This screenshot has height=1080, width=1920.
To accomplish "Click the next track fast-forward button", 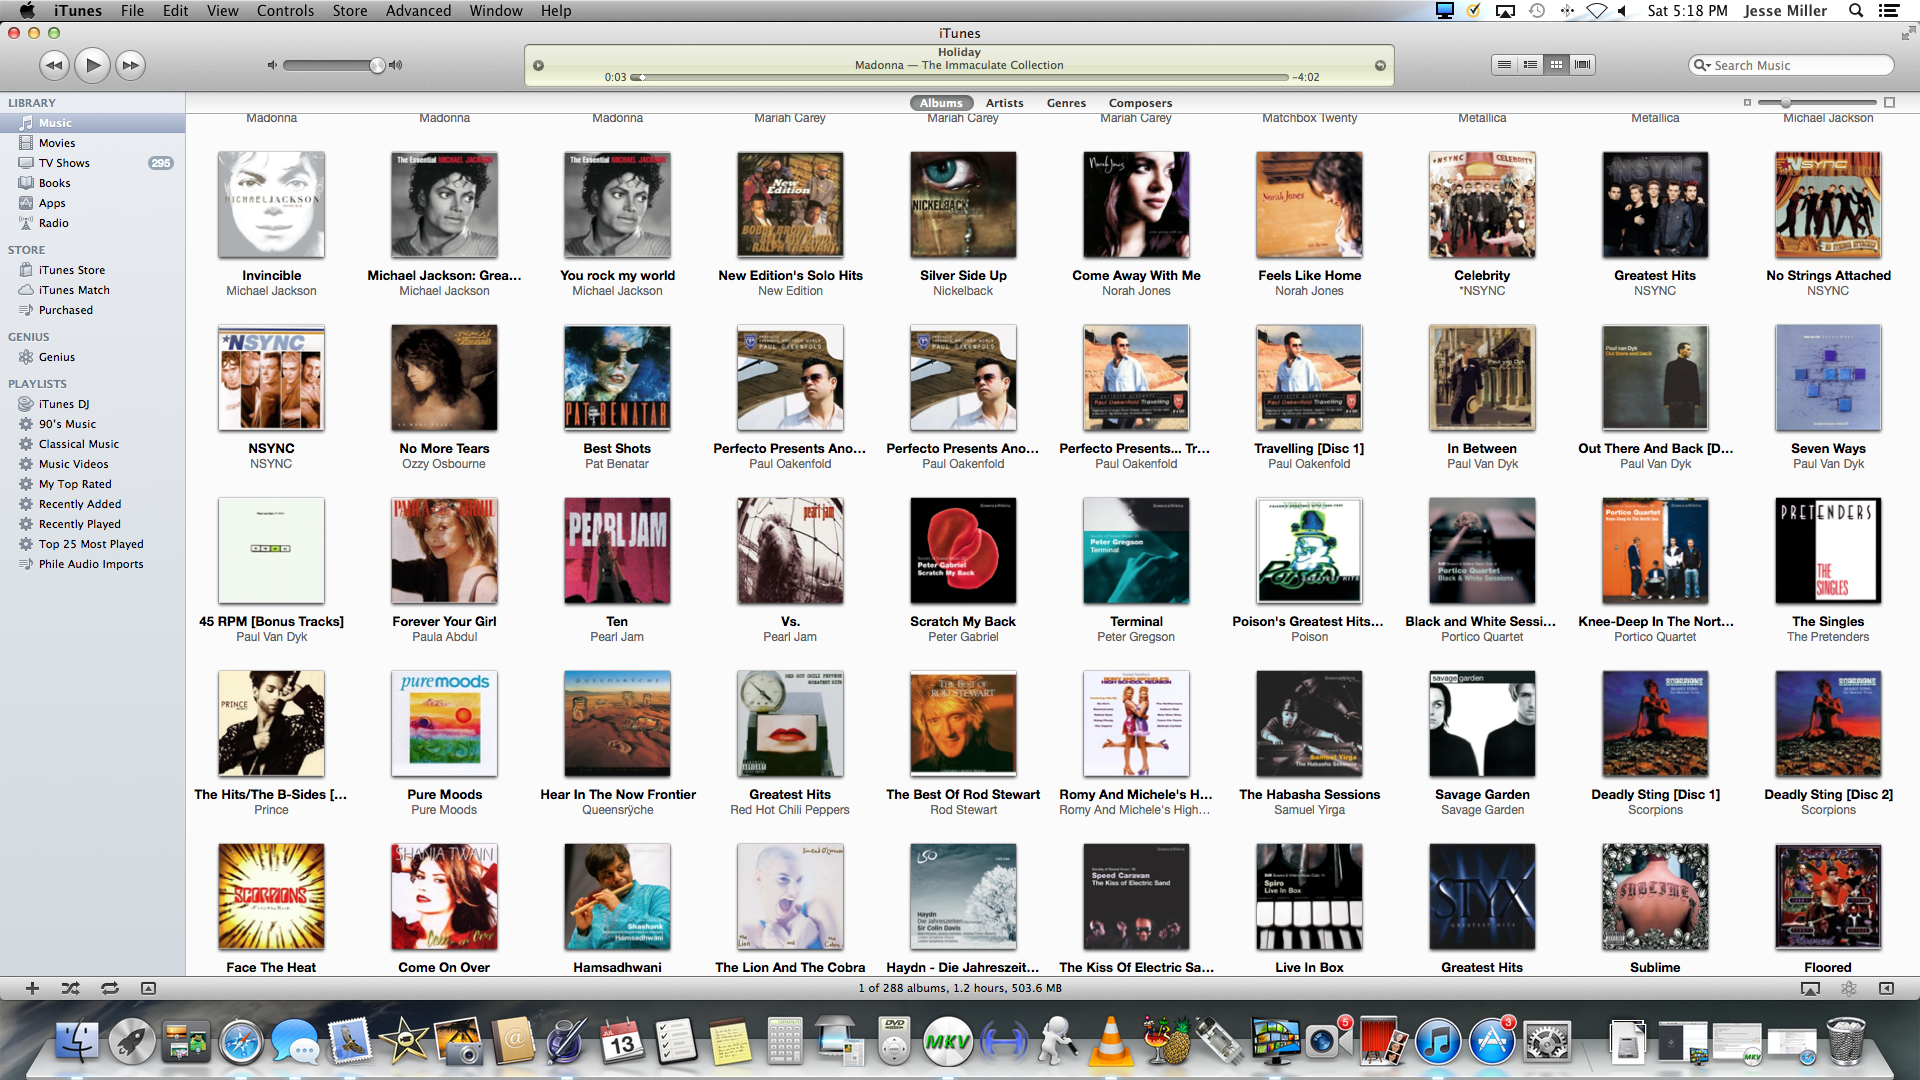I will (x=130, y=65).
